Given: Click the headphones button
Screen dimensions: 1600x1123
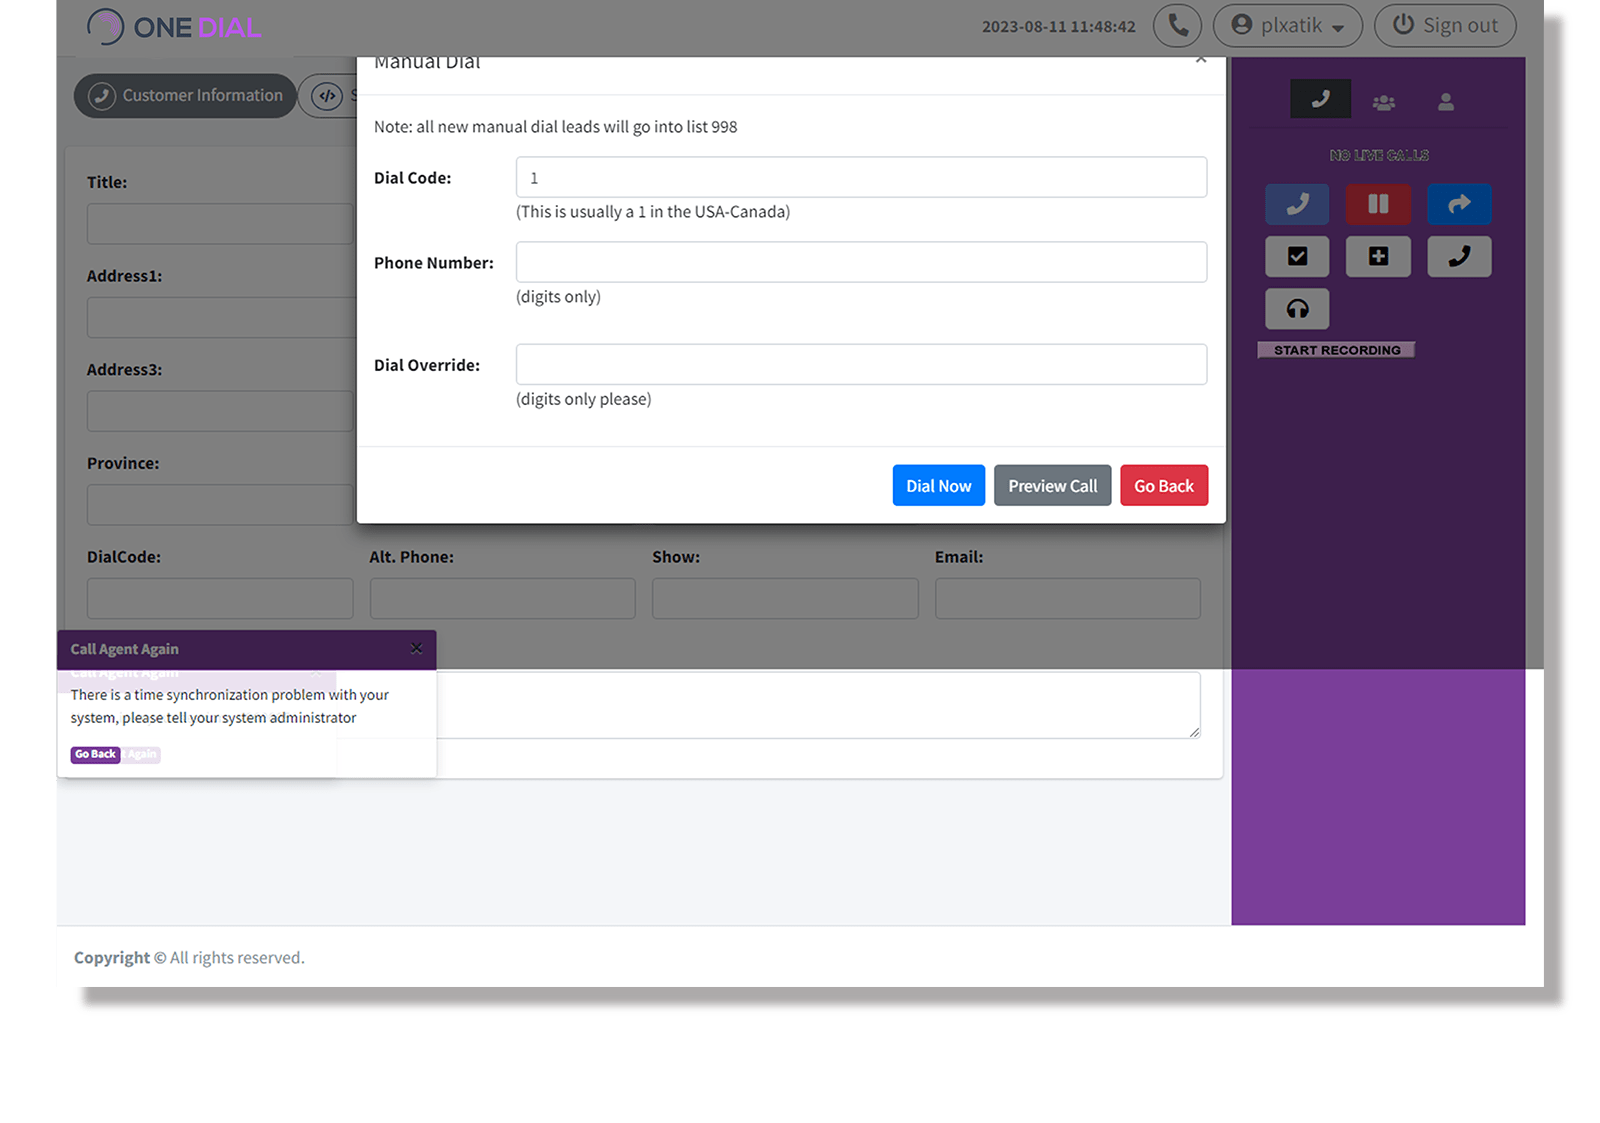Looking at the screenshot, I should click(x=1297, y=309).
